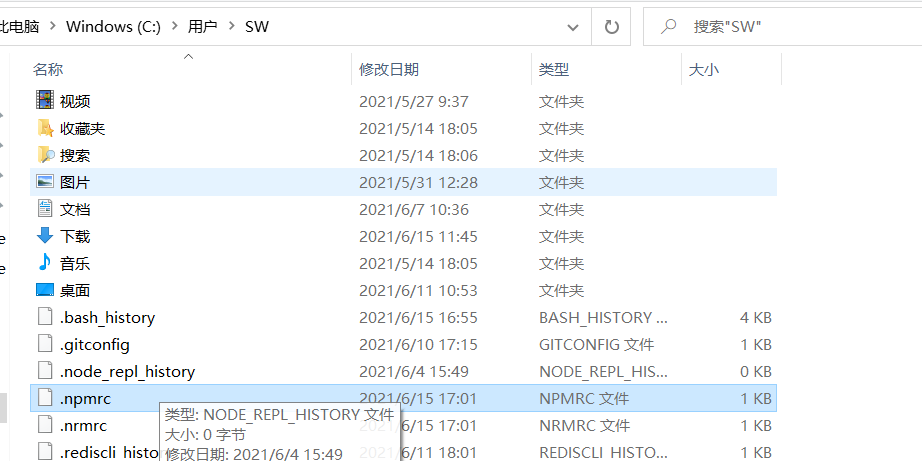Click date 2021/6/4 15:49 in list
The width and height of the screenshot is (922, 461).
414,372
